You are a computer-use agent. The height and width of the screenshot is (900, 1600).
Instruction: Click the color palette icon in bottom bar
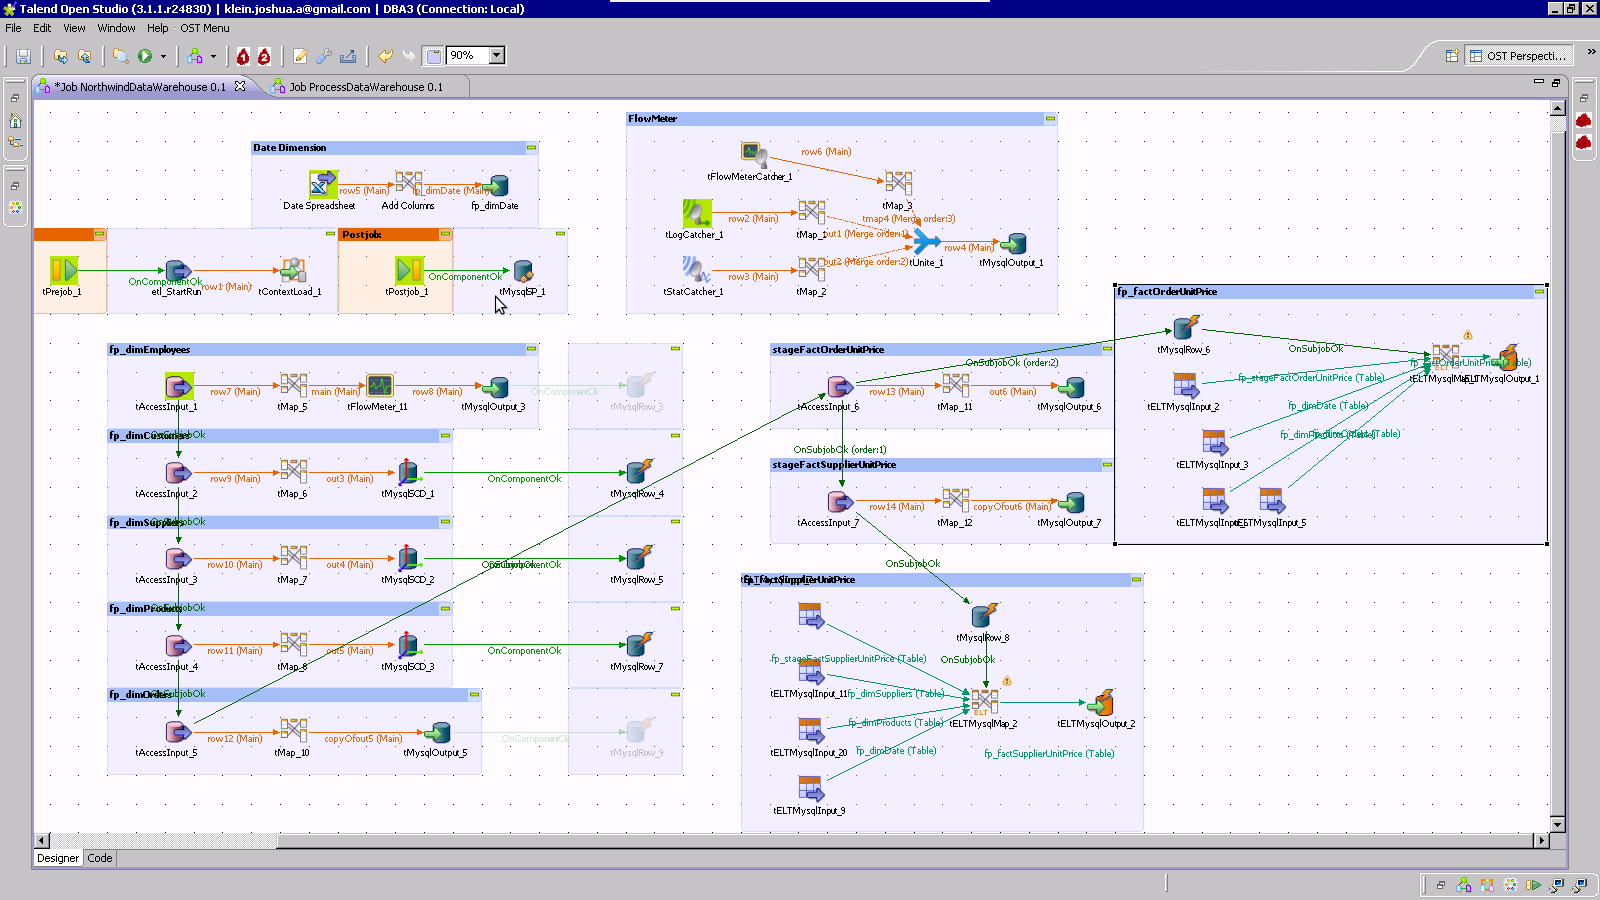(x=1510, y=885)
